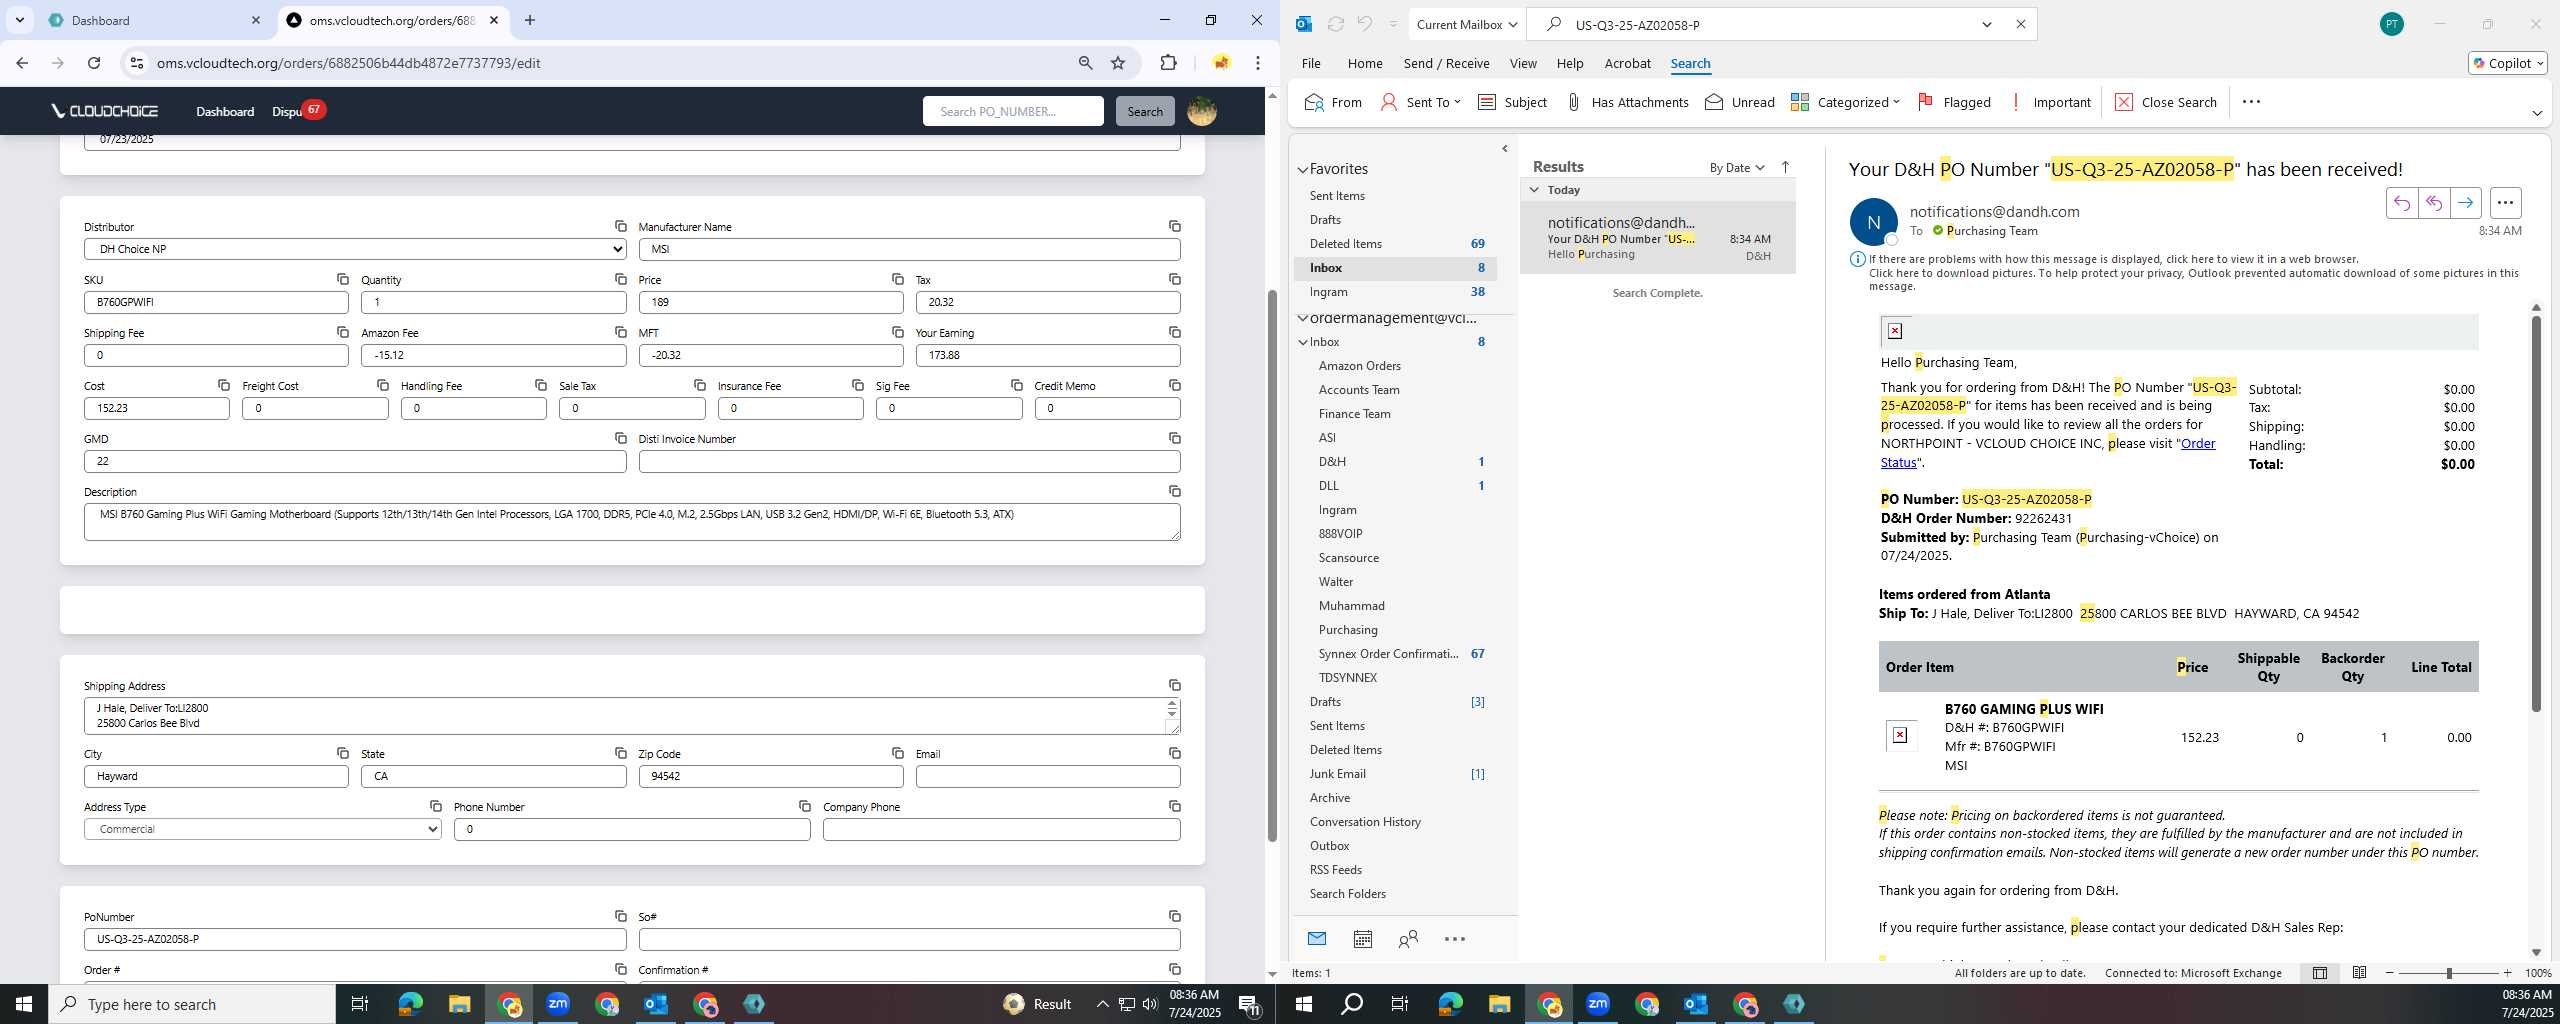Open the Distributor dropdown
This screenshot has width=2560, height=1024.
[x=355, y=249]
